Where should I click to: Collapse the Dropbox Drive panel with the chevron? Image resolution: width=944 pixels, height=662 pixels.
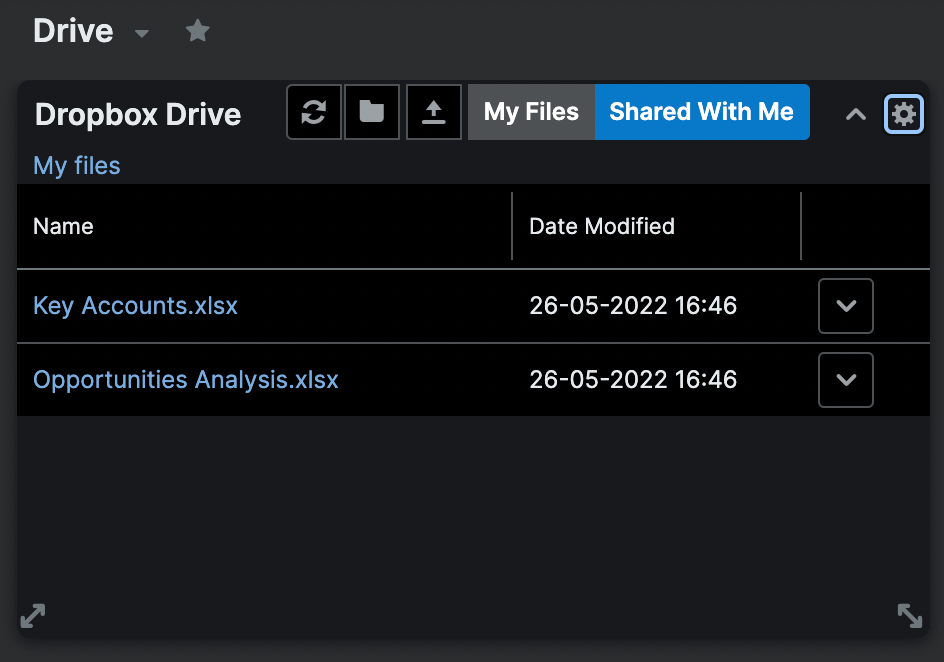(x=855, y=113)
